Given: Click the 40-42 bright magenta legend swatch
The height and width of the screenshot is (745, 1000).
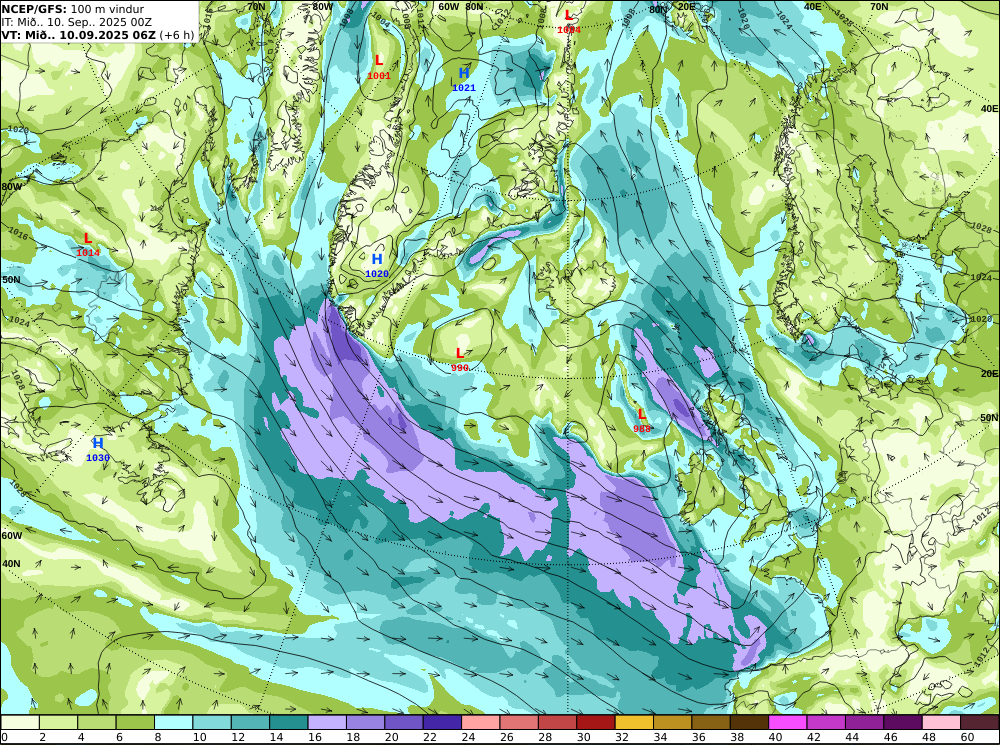Looking at the screenshot, I should tap(788, 722).
